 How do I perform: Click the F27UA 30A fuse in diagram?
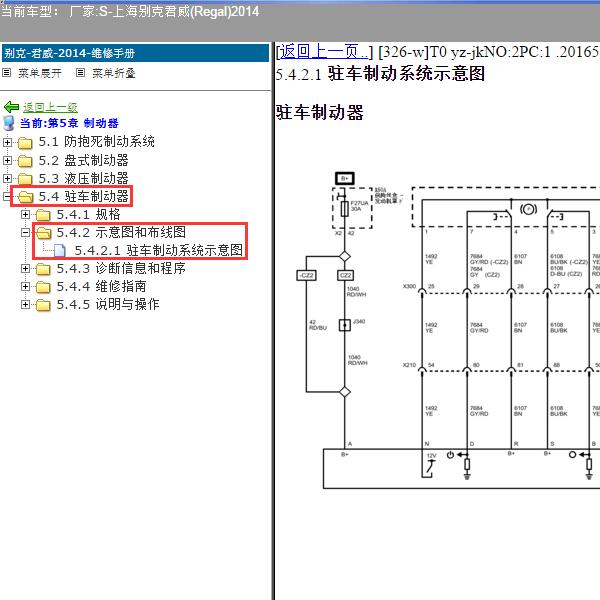pos(344,209)
